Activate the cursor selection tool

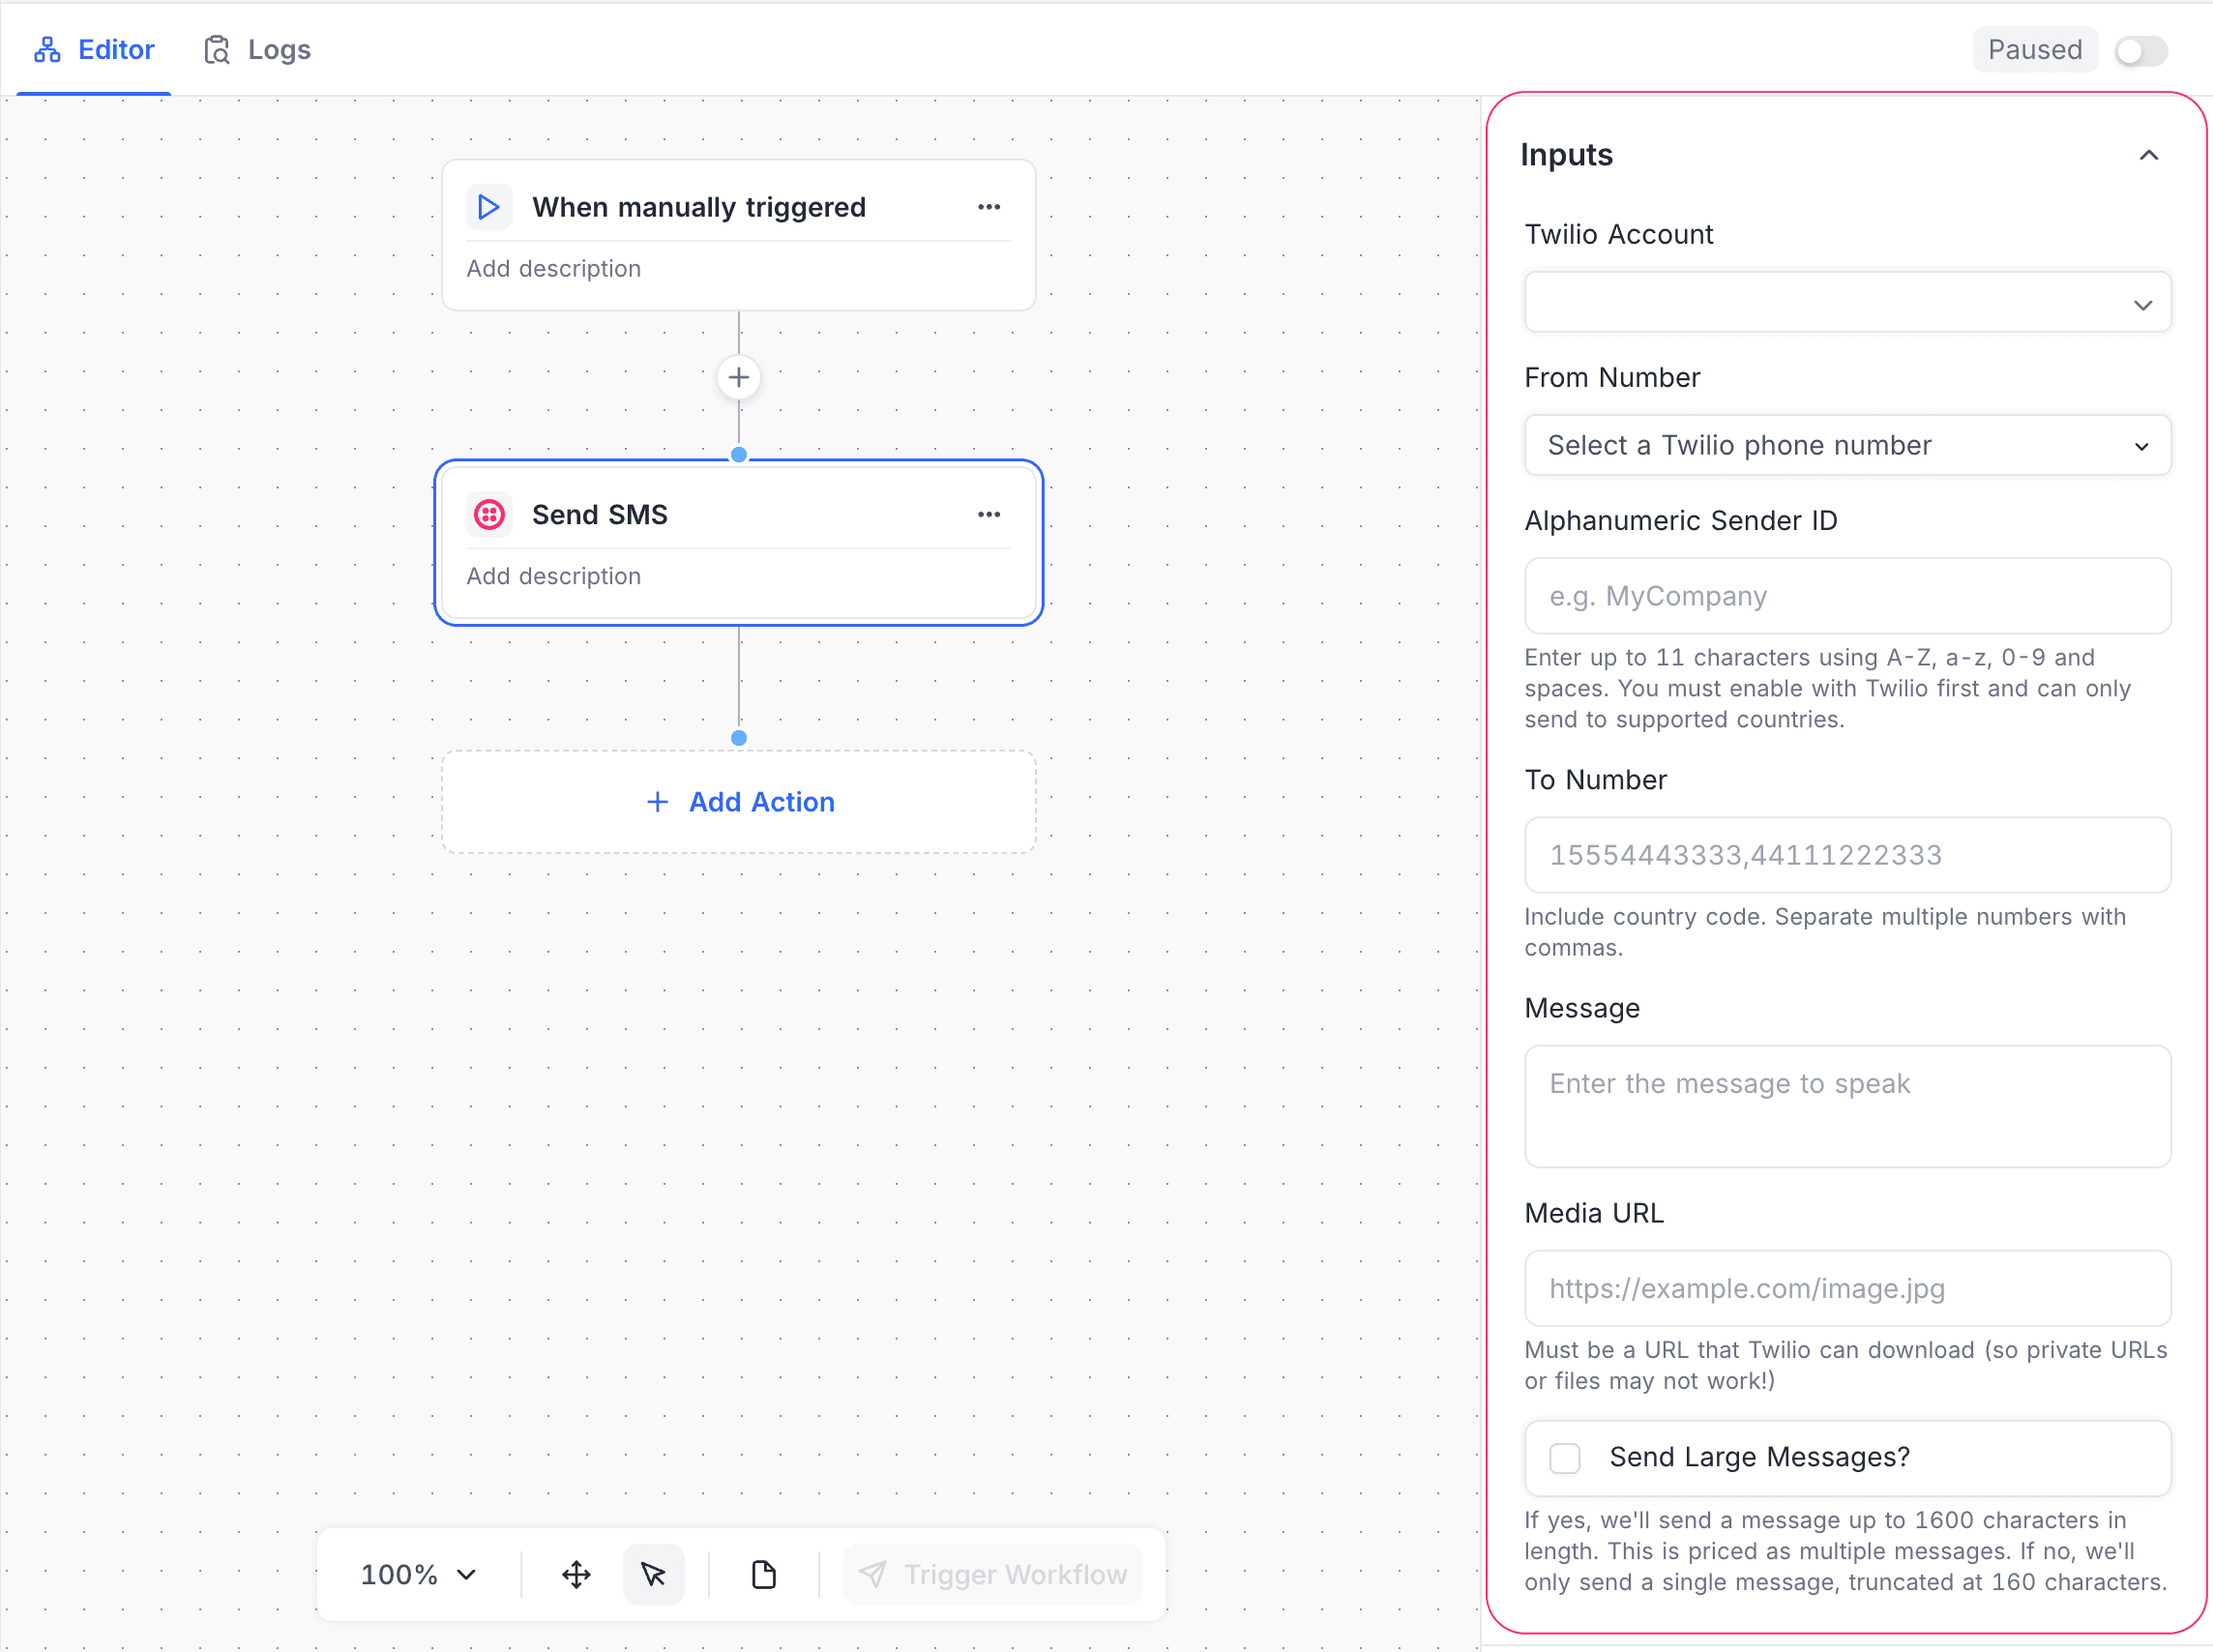click(653, 1574)
